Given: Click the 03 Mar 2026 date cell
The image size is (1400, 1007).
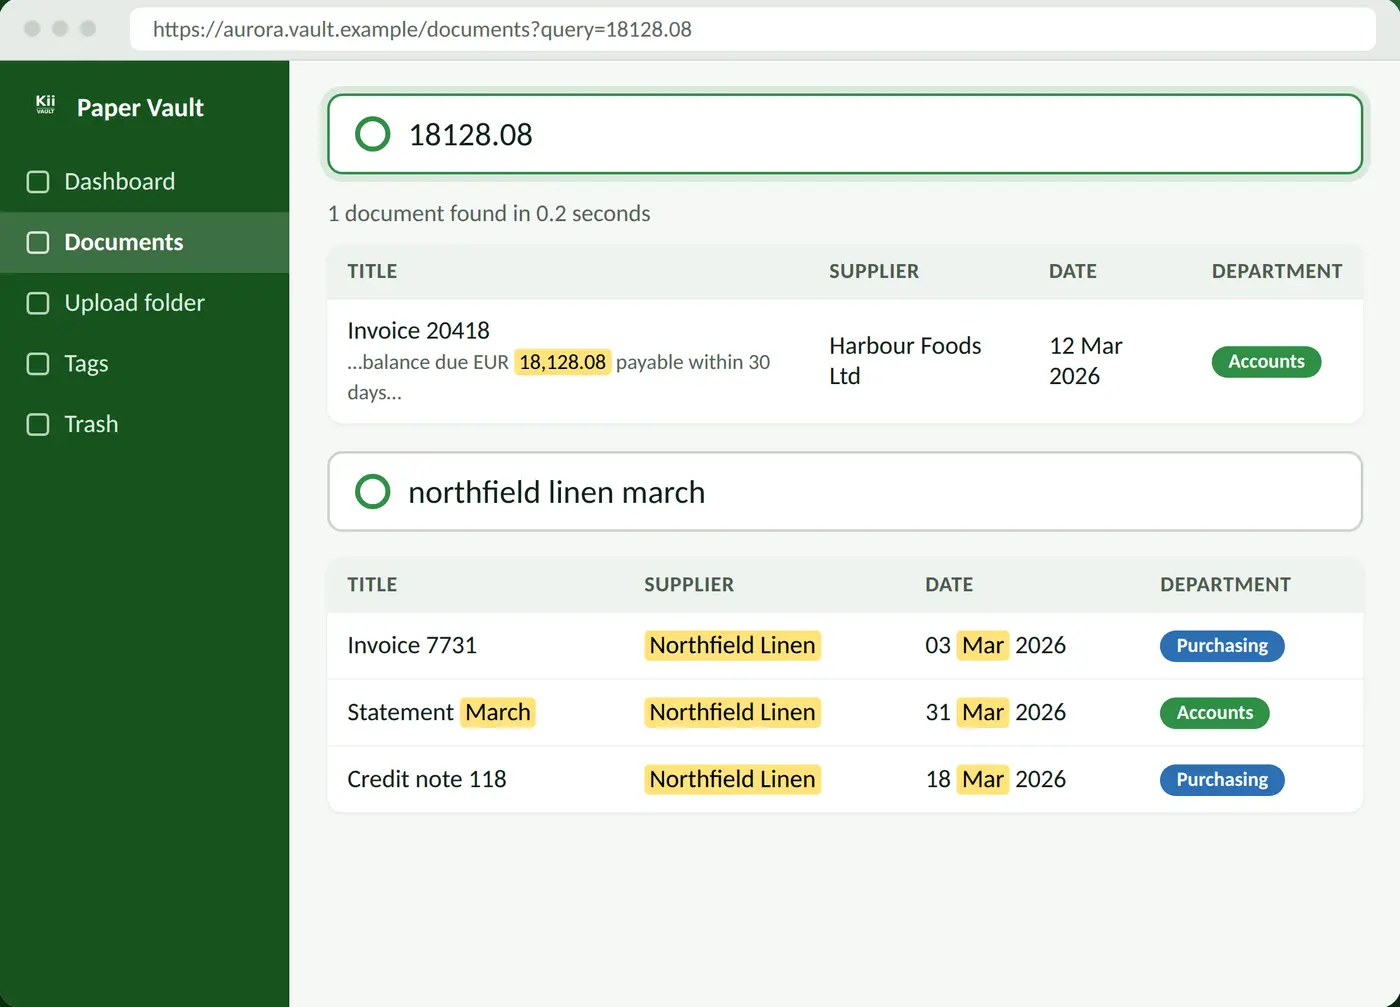Looking at the screenshot, I should pyautogui.click(x=996, y=646).
